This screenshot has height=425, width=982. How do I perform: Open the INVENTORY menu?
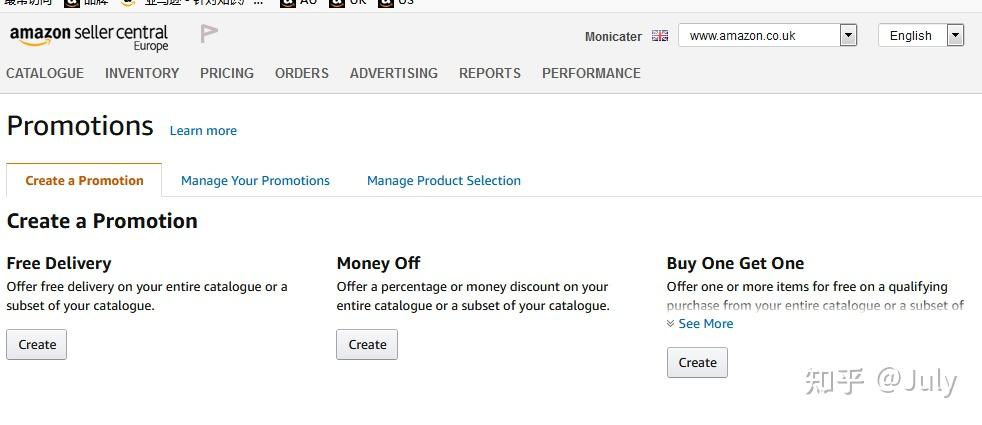(142, 73)
